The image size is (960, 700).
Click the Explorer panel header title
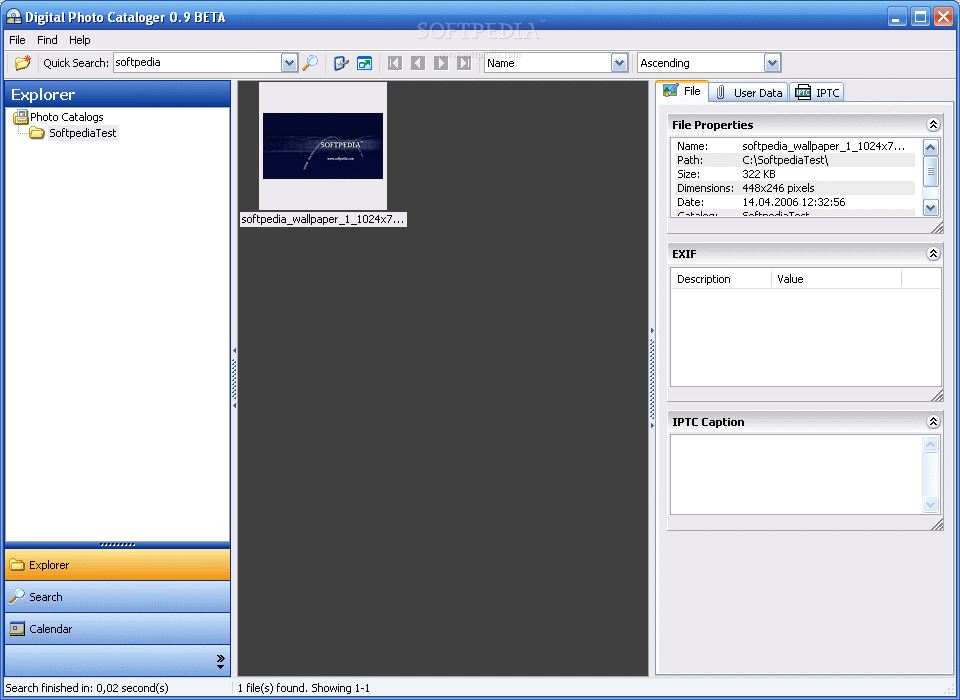(x=43, y=94)
